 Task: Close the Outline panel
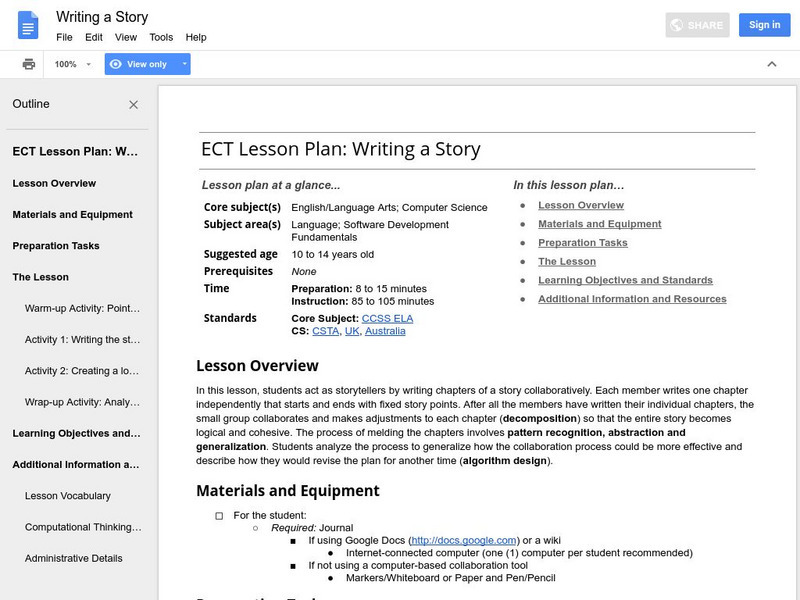click(134, 105)
